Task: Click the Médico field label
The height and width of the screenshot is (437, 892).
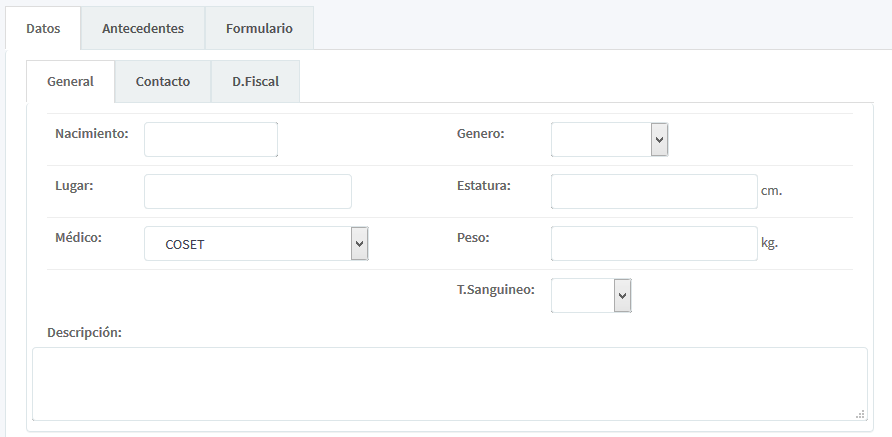Action: click(79, 238)
